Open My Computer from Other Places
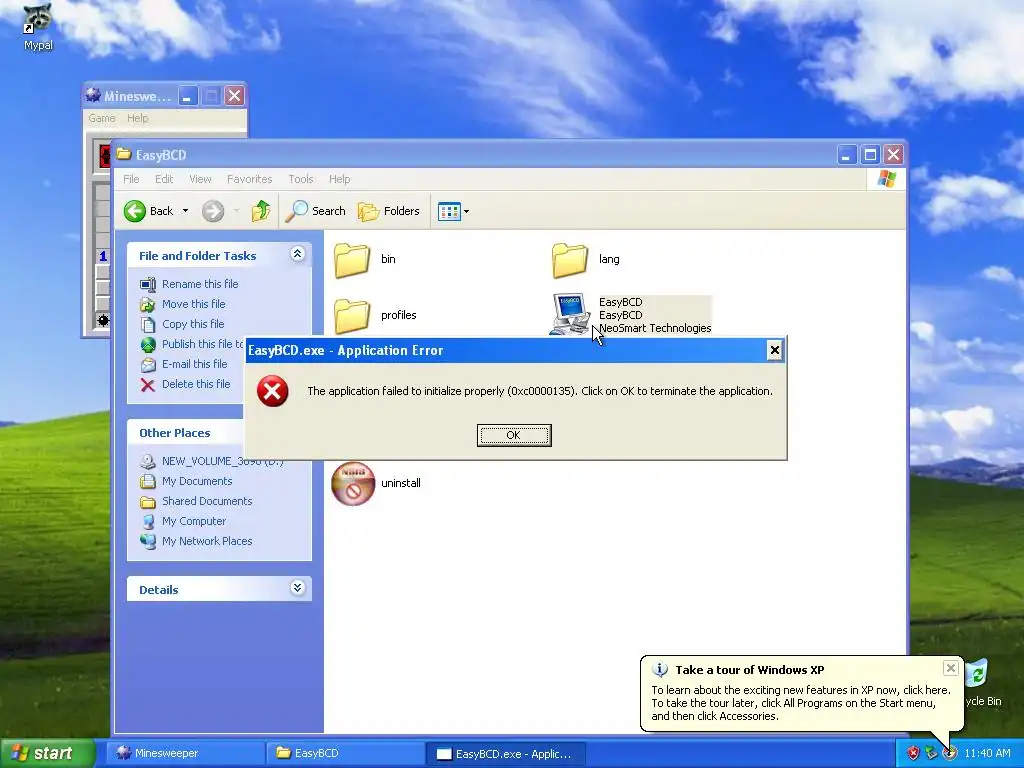 click(194, 521)
